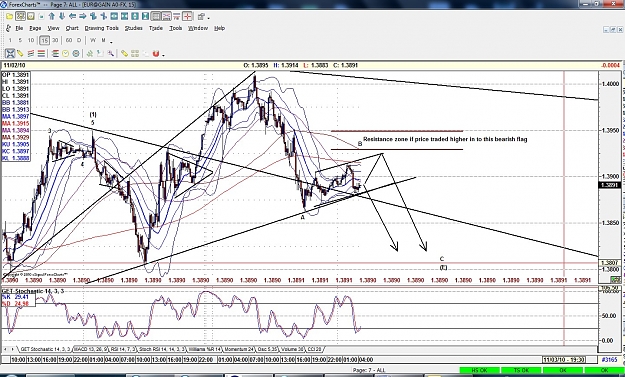The width and height of the screenshot is (625, 377).
Task: Click the red magnet snap icon
Action: click(x=155, y=53)
